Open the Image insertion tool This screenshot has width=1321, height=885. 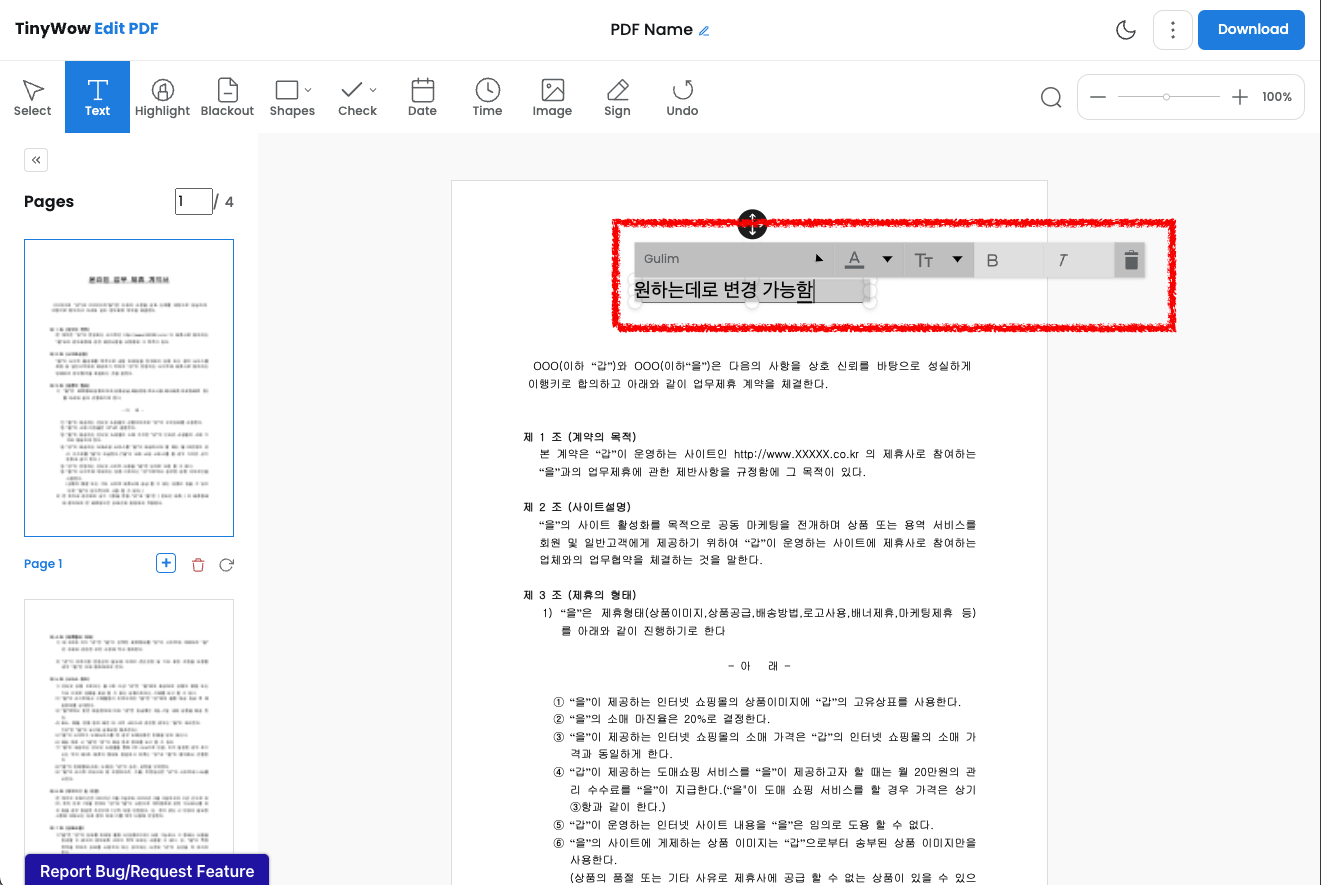click(x=552, y=97)
